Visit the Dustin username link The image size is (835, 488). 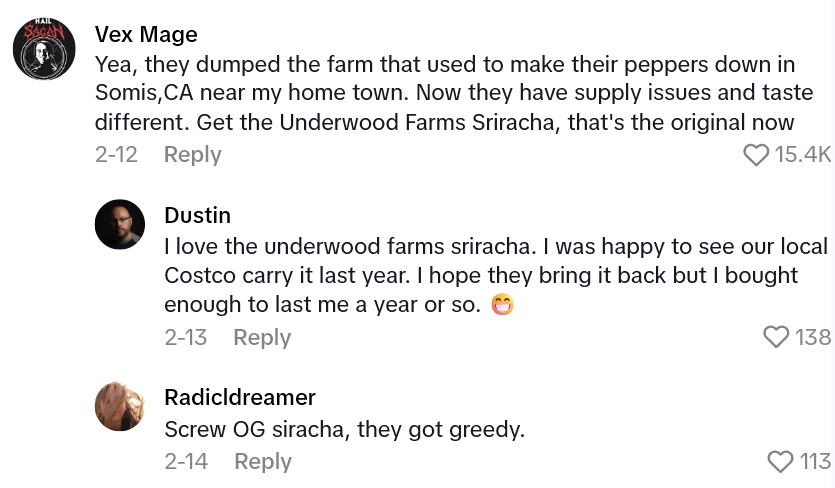click(x=197, y=215)
